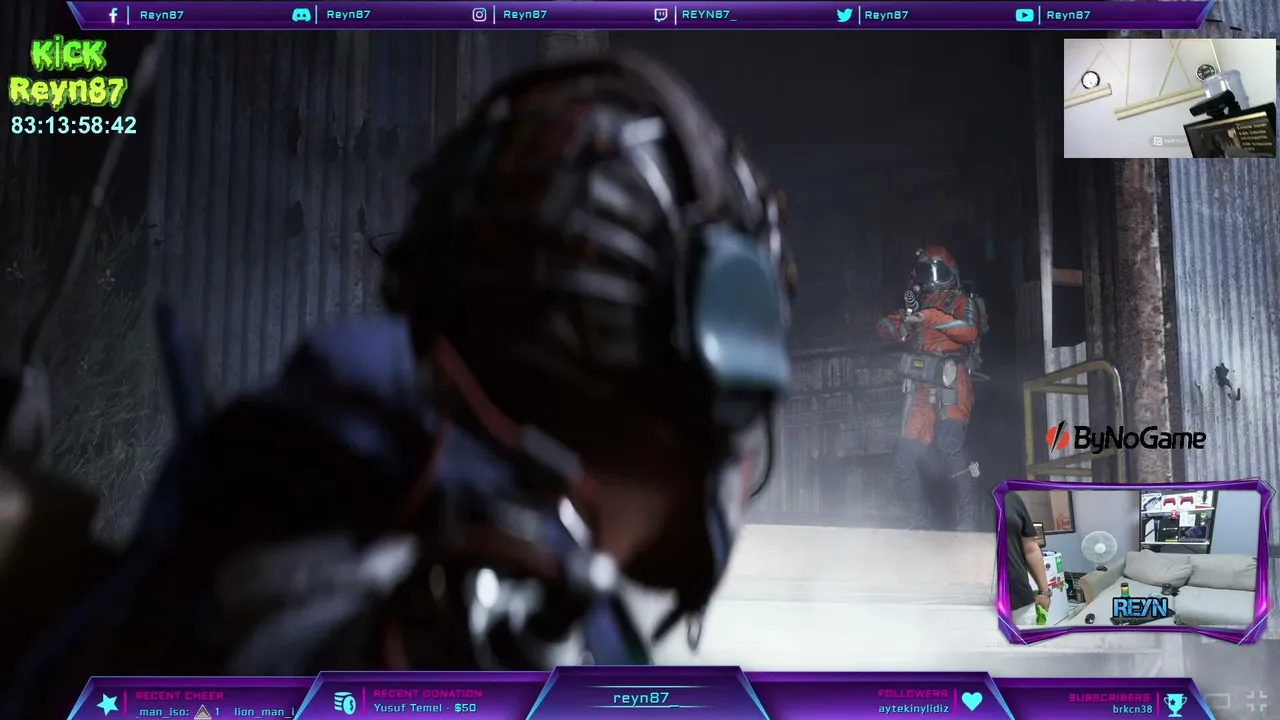Click the reyn87_ name in the bottom center
The height and width of the screenshot is (720, 1280).
pos(641,698)
